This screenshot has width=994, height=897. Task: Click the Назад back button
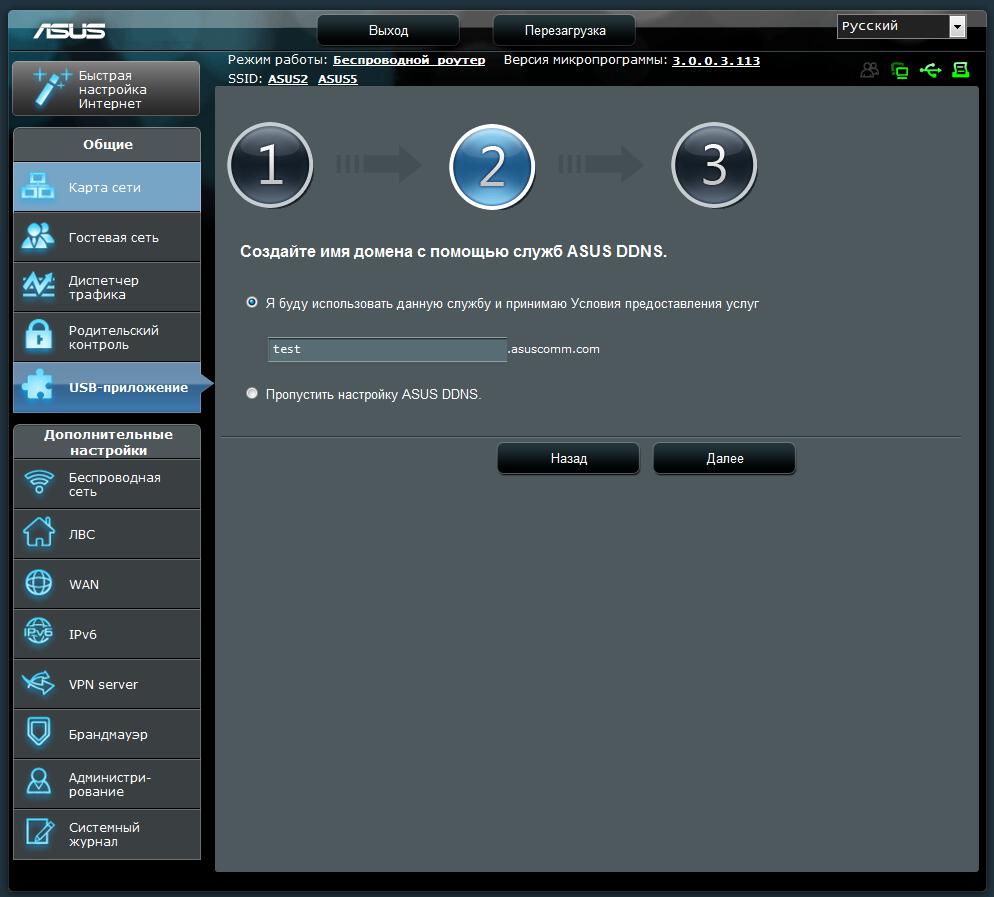tap(569, 458)
